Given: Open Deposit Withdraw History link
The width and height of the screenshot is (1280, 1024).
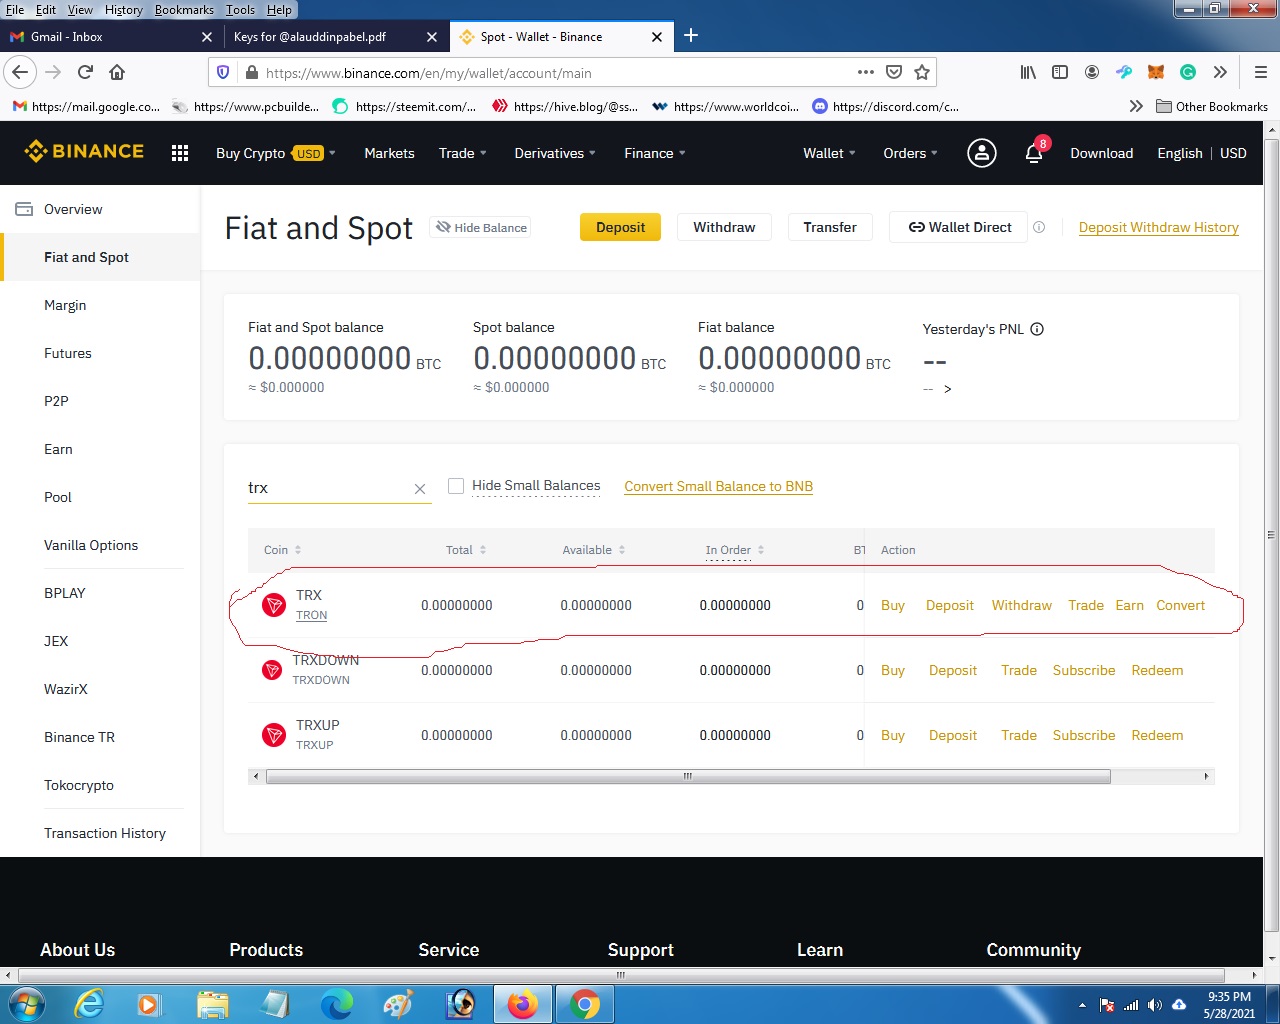Looking at the screenshot, I should coord(1158,227).
